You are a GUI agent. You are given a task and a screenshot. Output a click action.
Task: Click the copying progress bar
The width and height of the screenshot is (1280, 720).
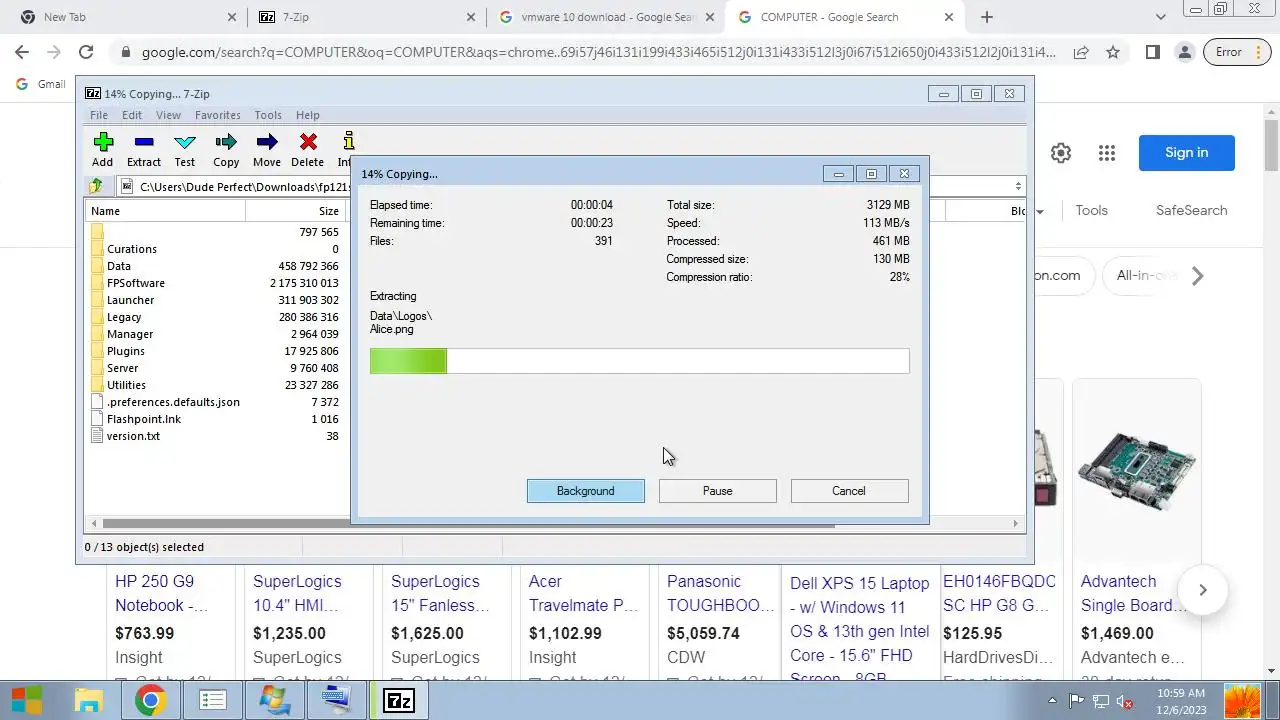coord(640,361)
